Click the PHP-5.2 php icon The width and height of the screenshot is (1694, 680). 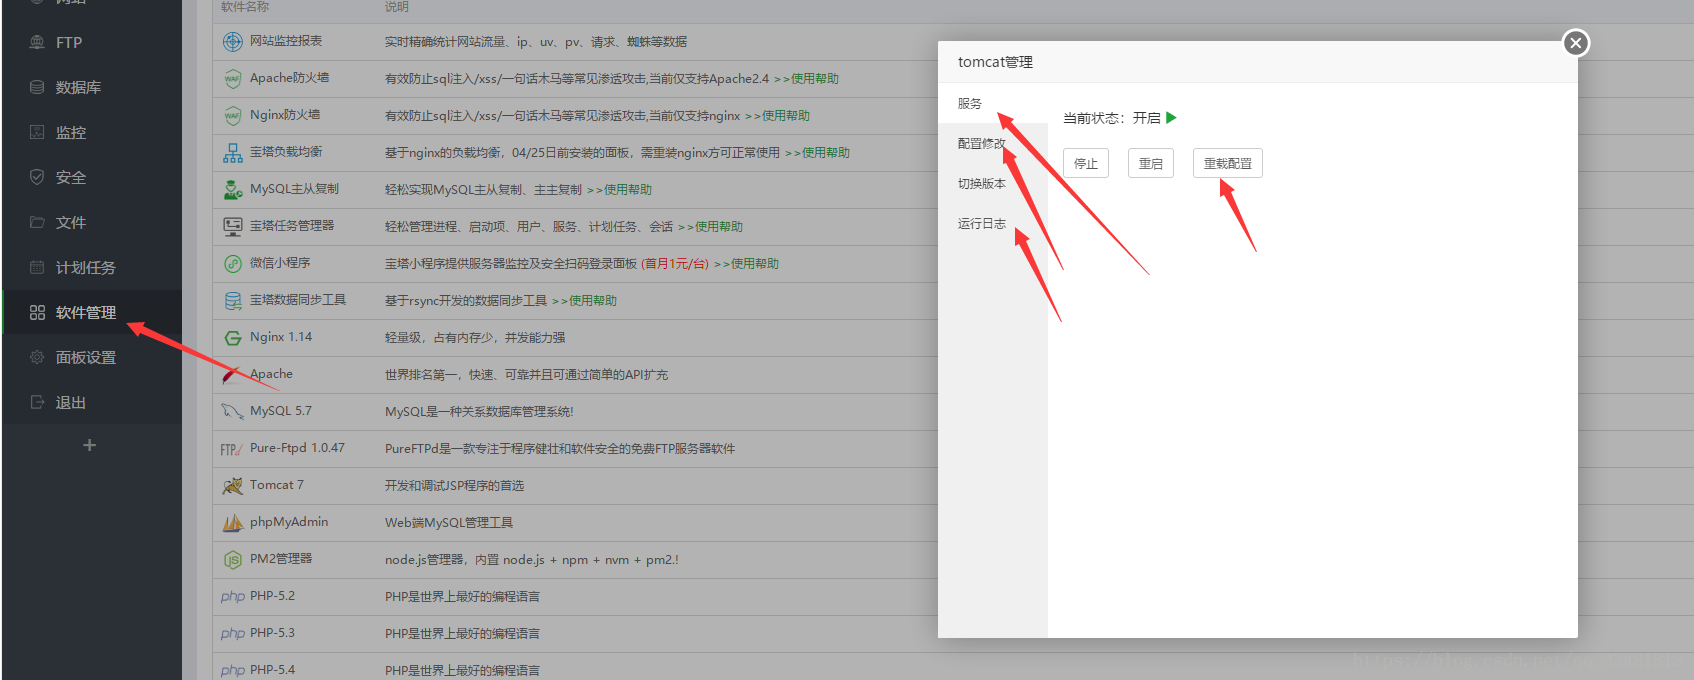pos(233,596)
